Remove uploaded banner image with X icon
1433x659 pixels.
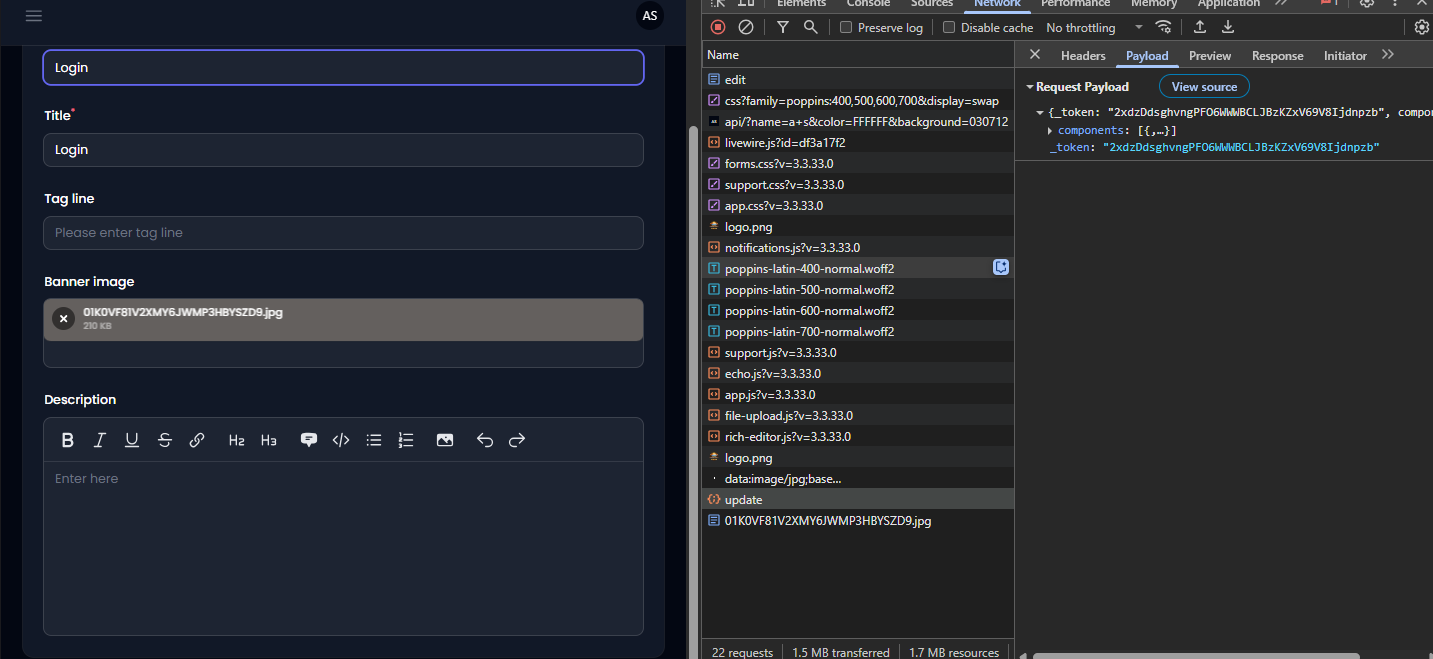[64, 319]
